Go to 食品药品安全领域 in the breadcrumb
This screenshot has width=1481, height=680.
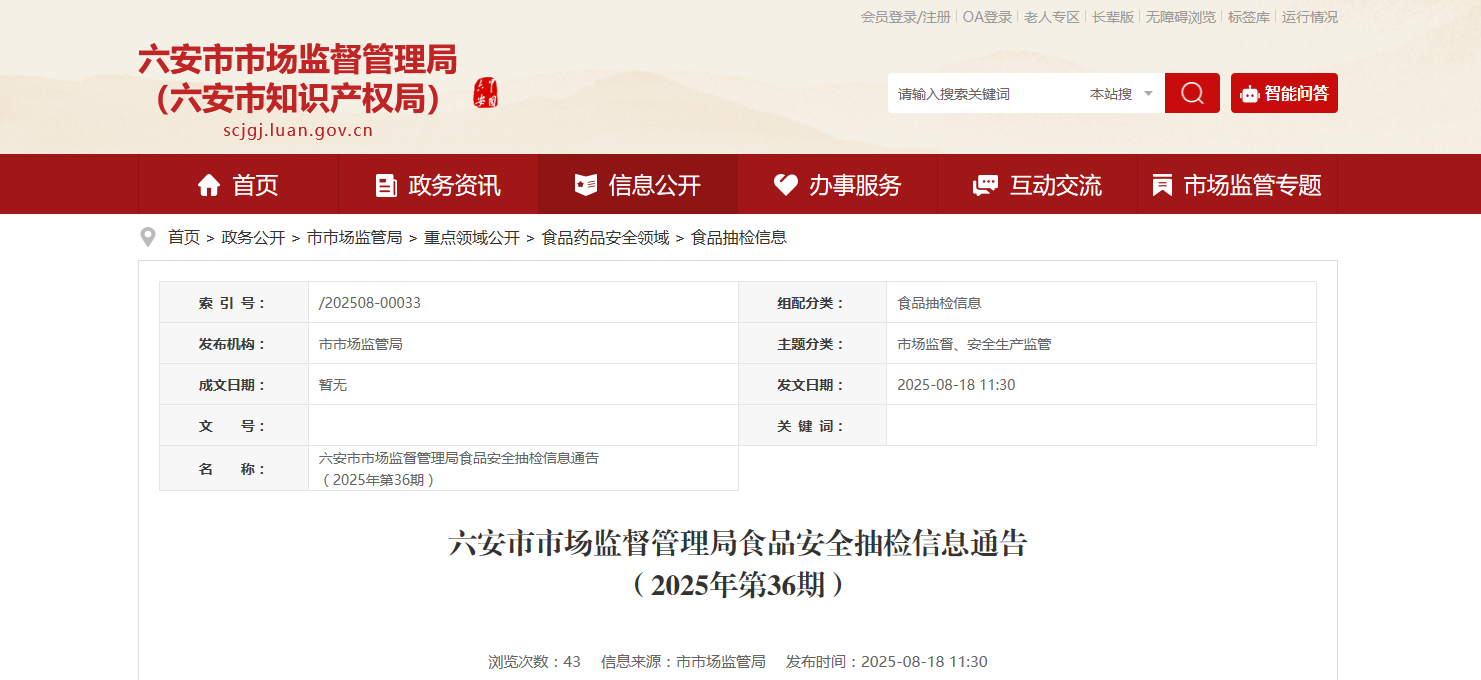[x=606, y=237]
